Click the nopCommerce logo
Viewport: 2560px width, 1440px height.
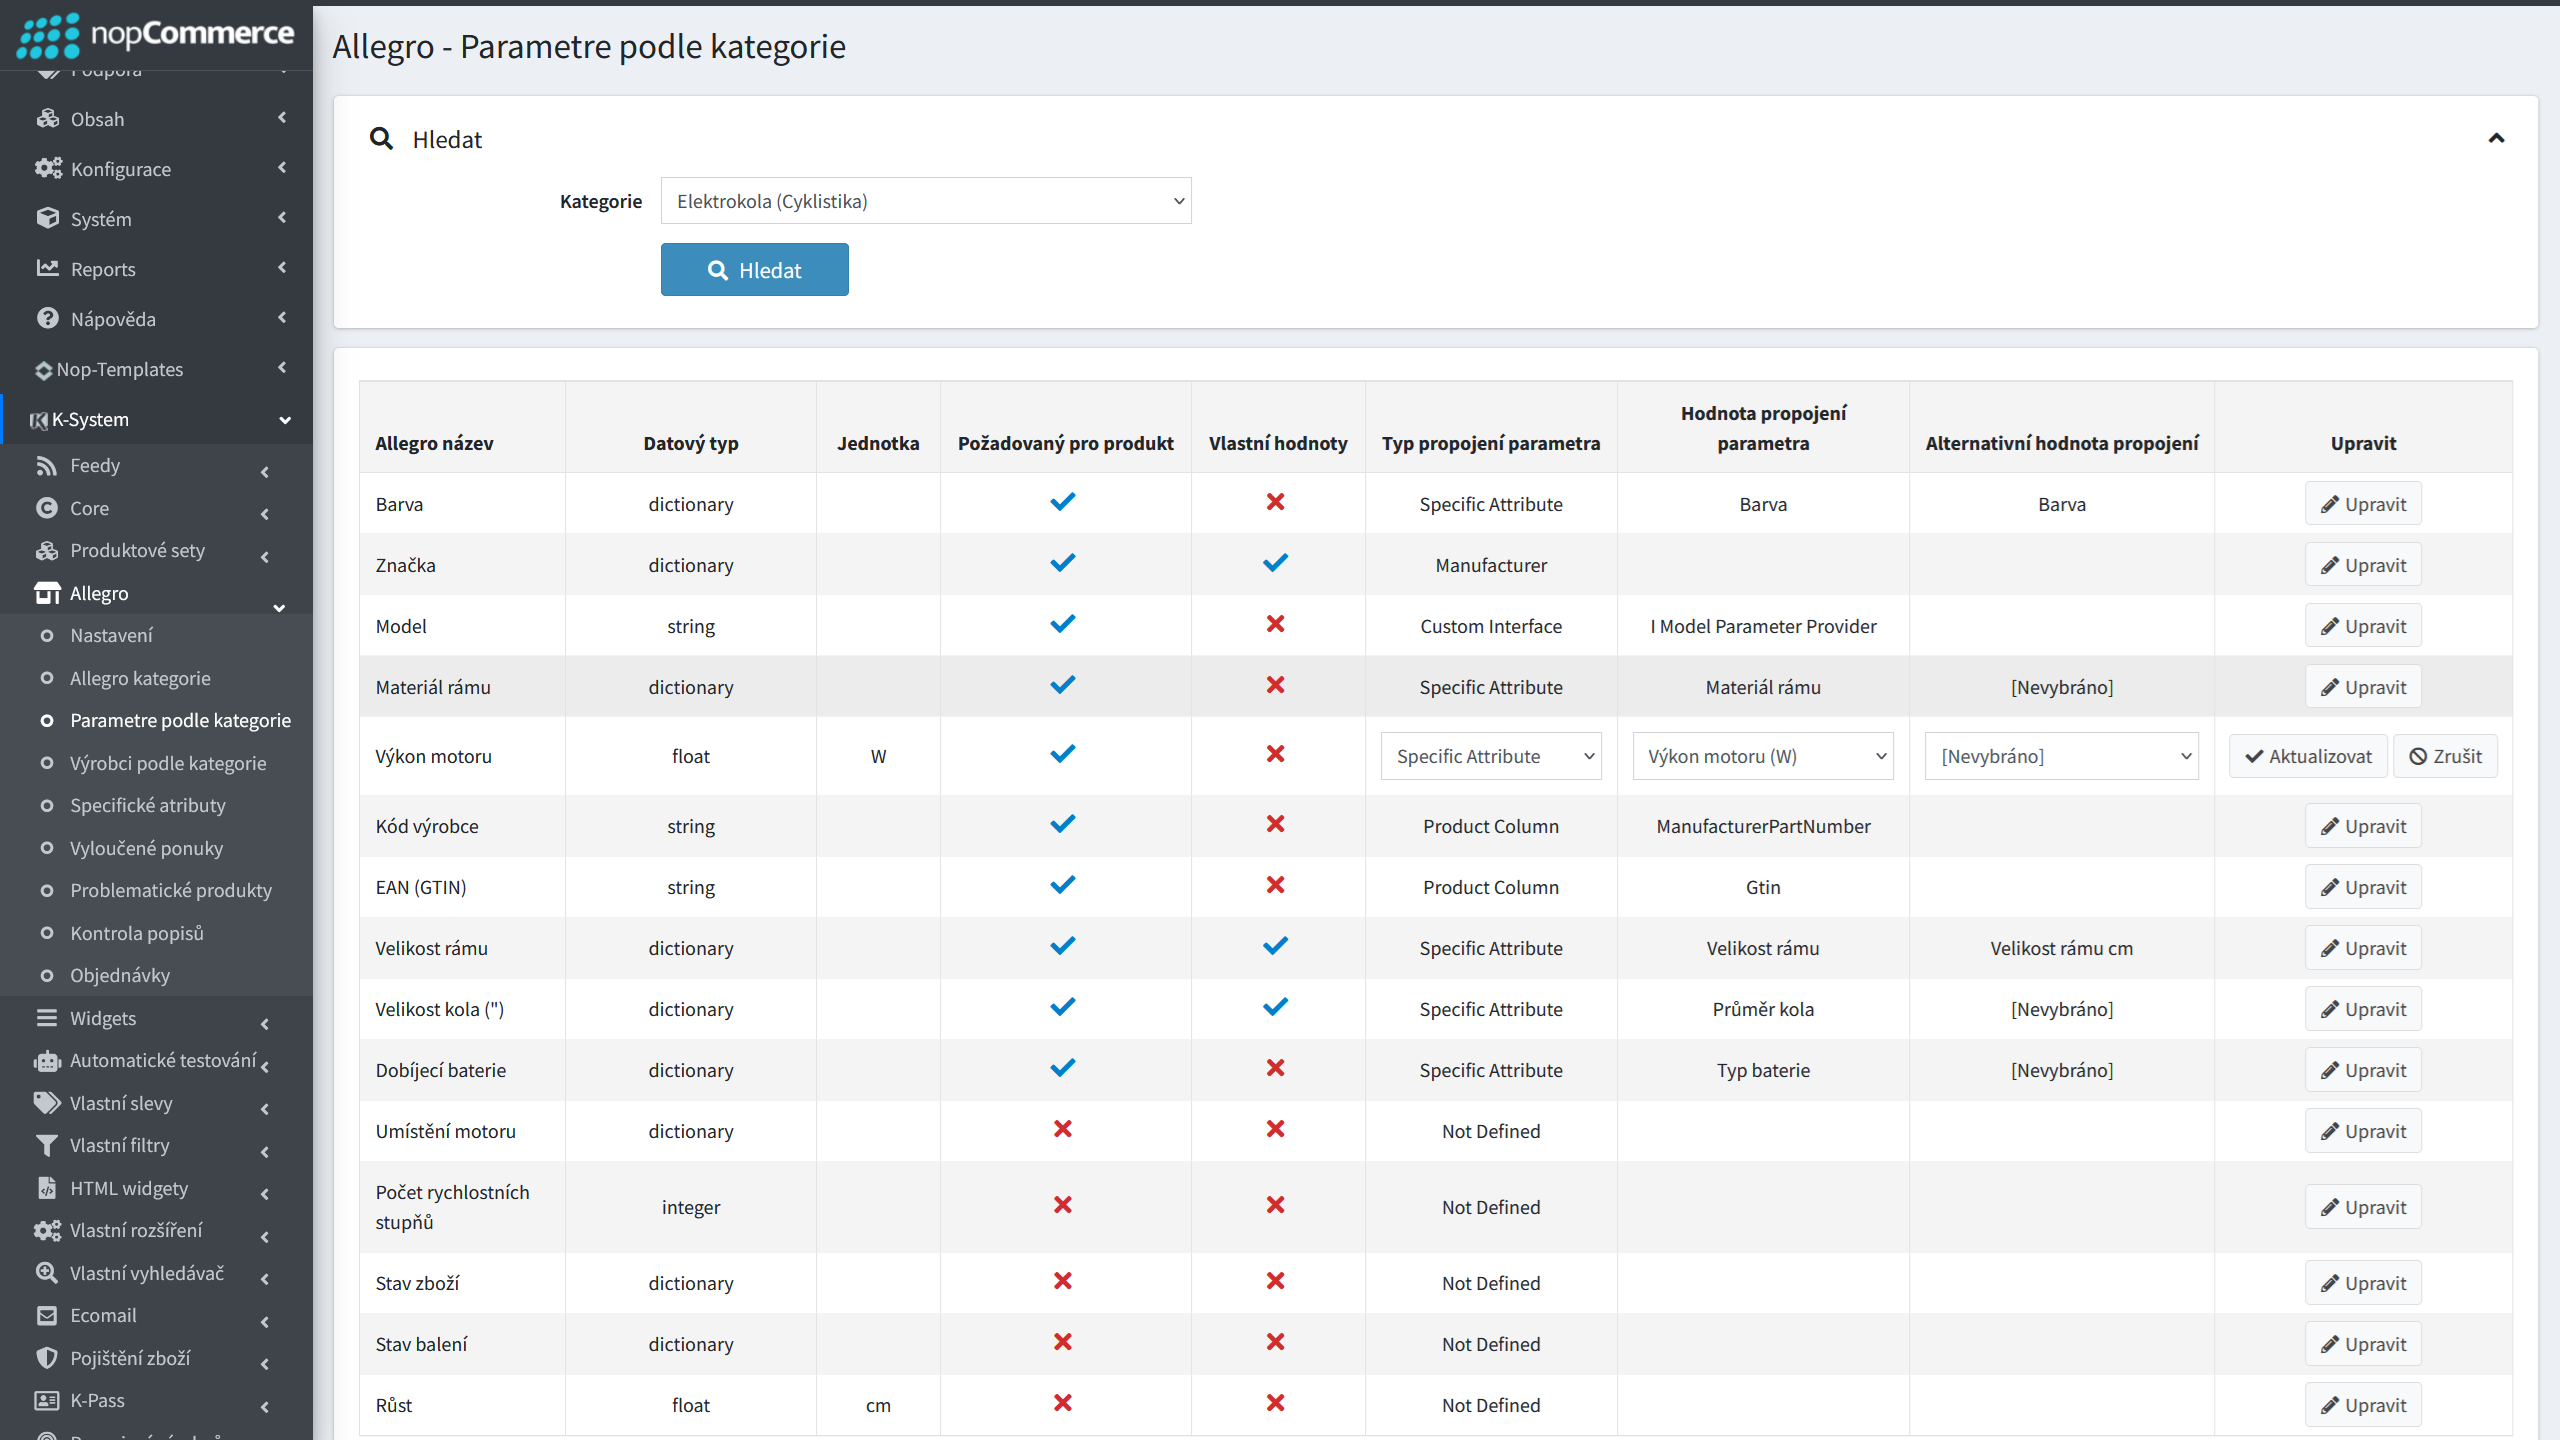click(x=155, y=35)
